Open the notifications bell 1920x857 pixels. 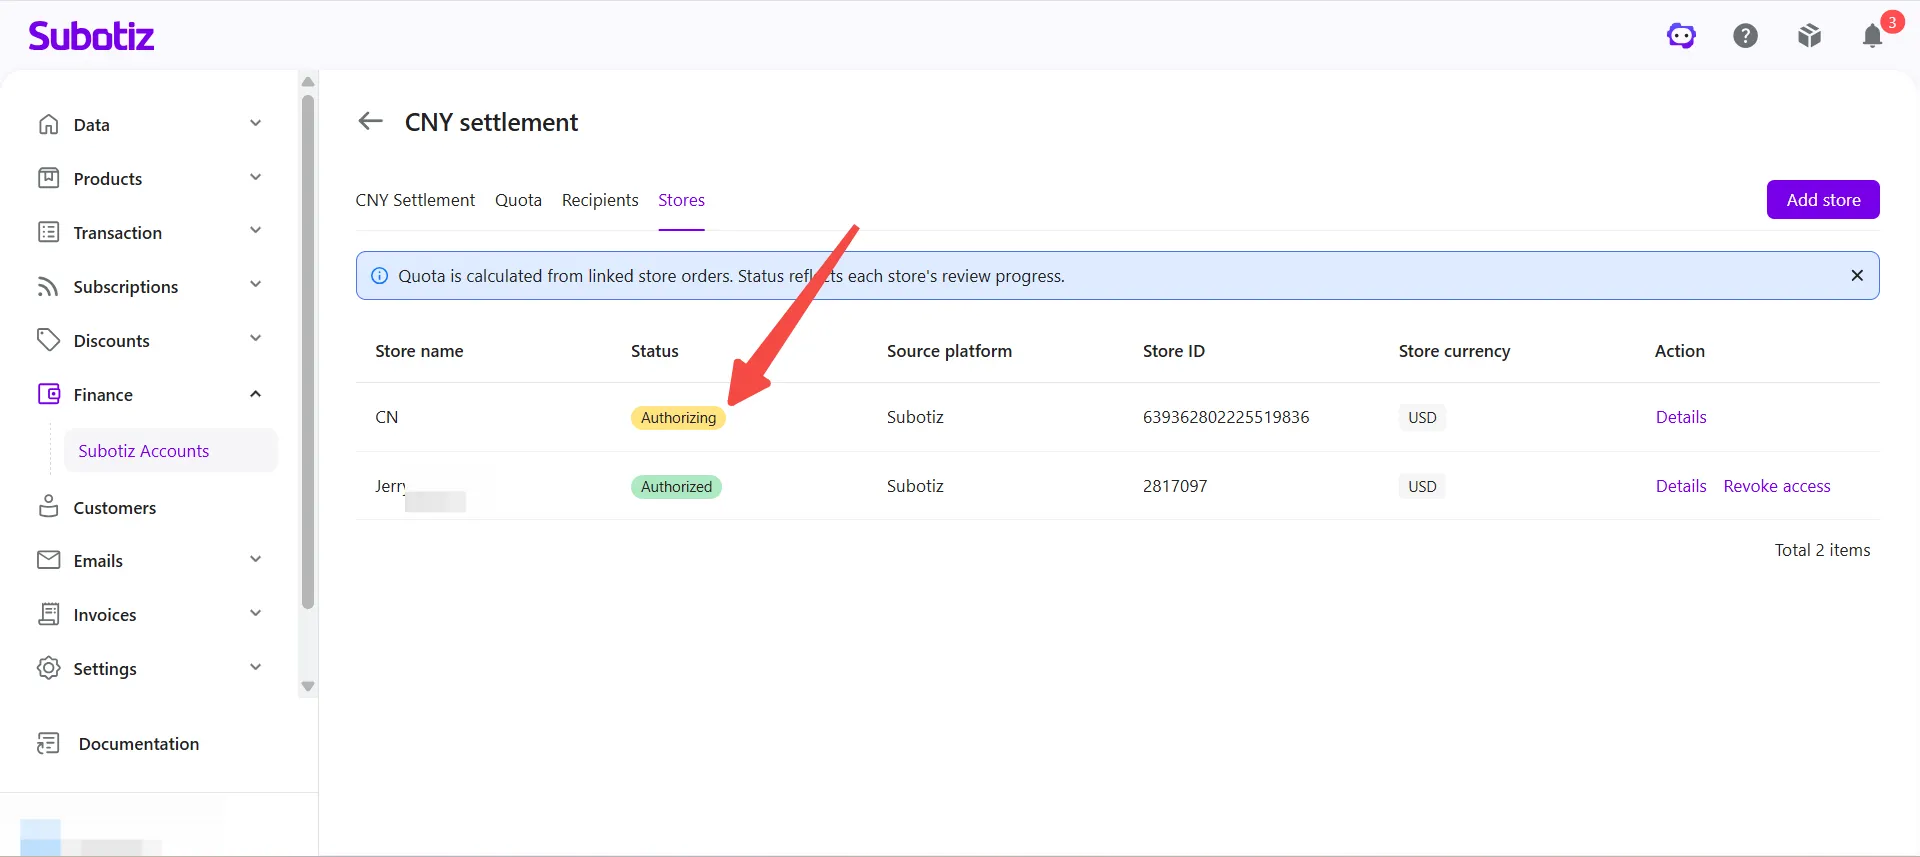coord(1873,36)
